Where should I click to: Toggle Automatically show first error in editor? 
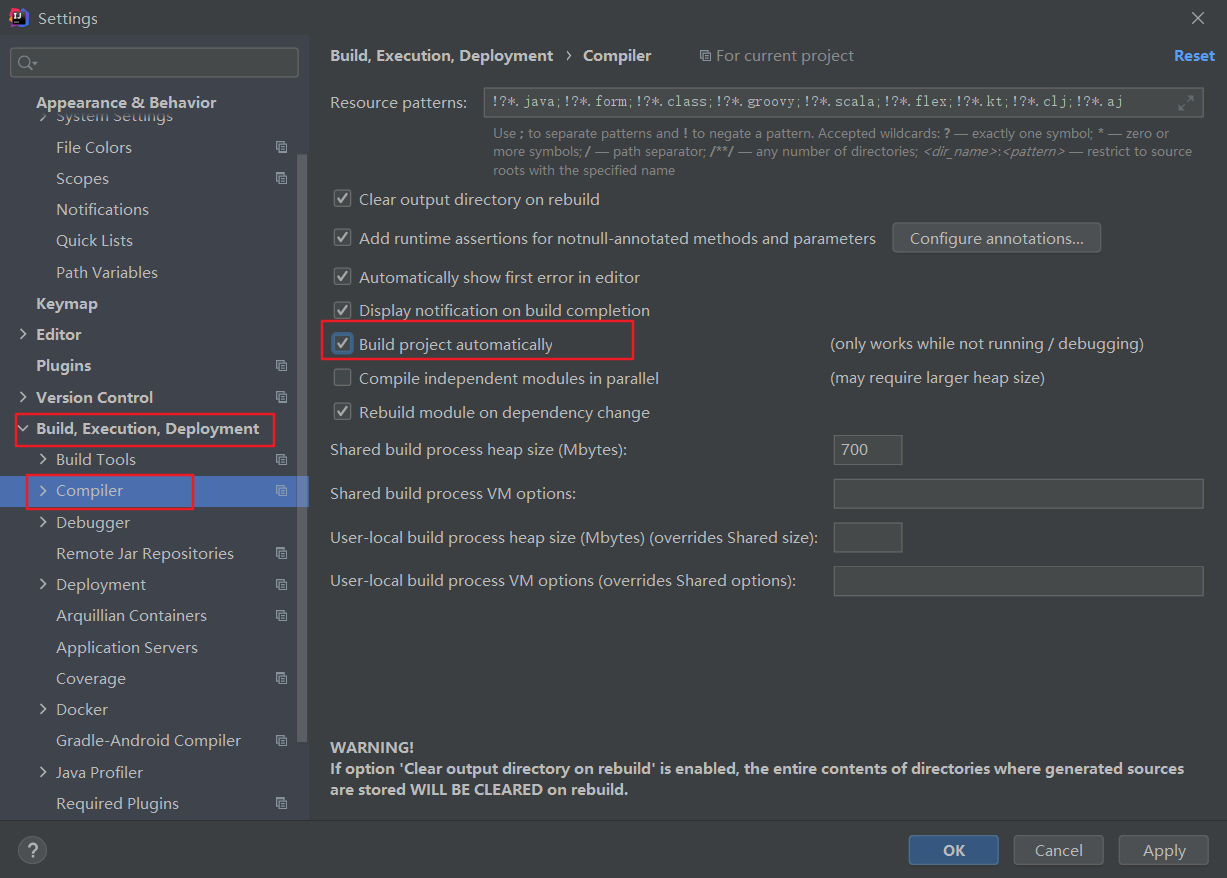(342, 277)
